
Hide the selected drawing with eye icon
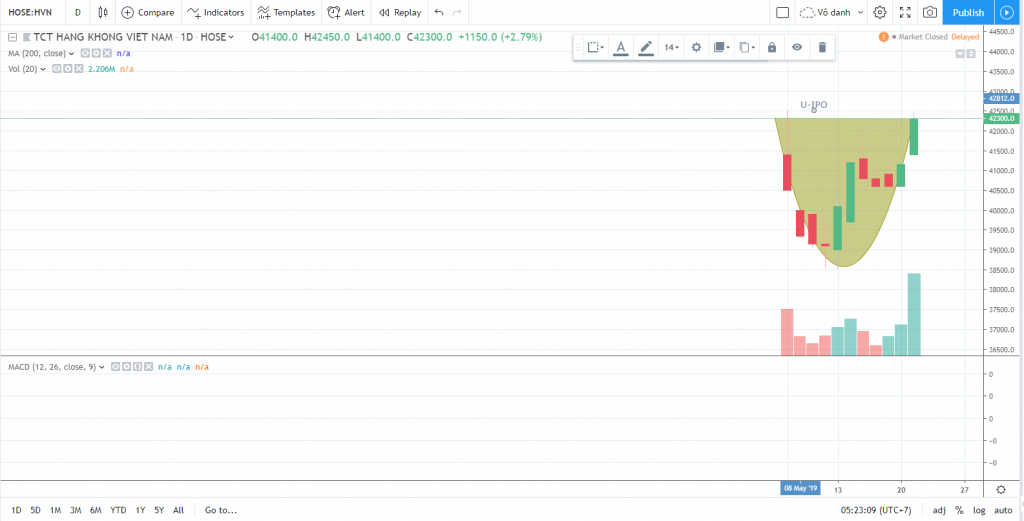click(x=797, y=47)
